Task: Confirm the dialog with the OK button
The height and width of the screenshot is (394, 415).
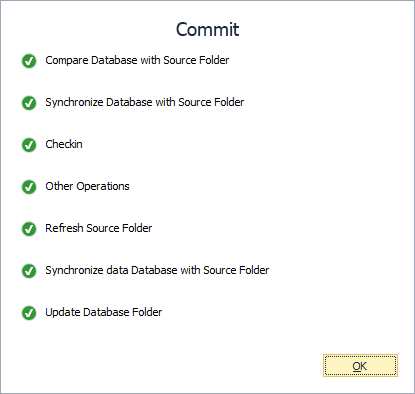Action: pyautogui.click(x=360, y=366)
